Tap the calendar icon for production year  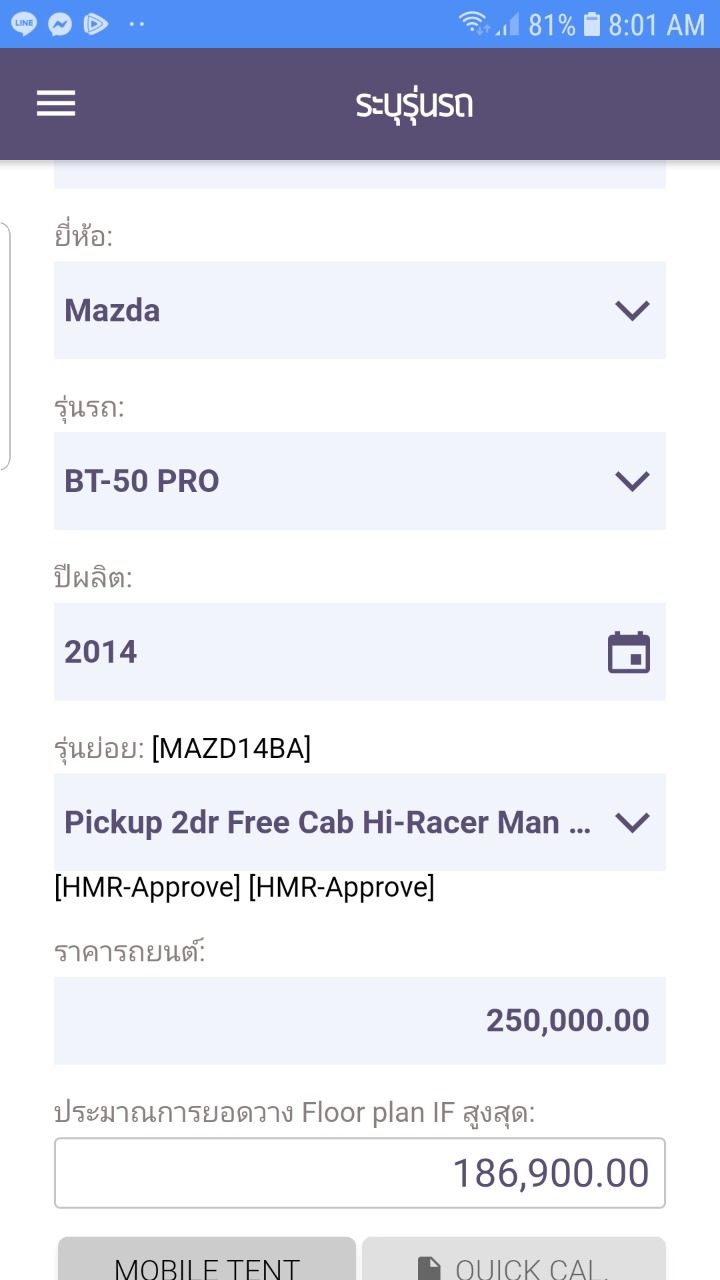629,653
